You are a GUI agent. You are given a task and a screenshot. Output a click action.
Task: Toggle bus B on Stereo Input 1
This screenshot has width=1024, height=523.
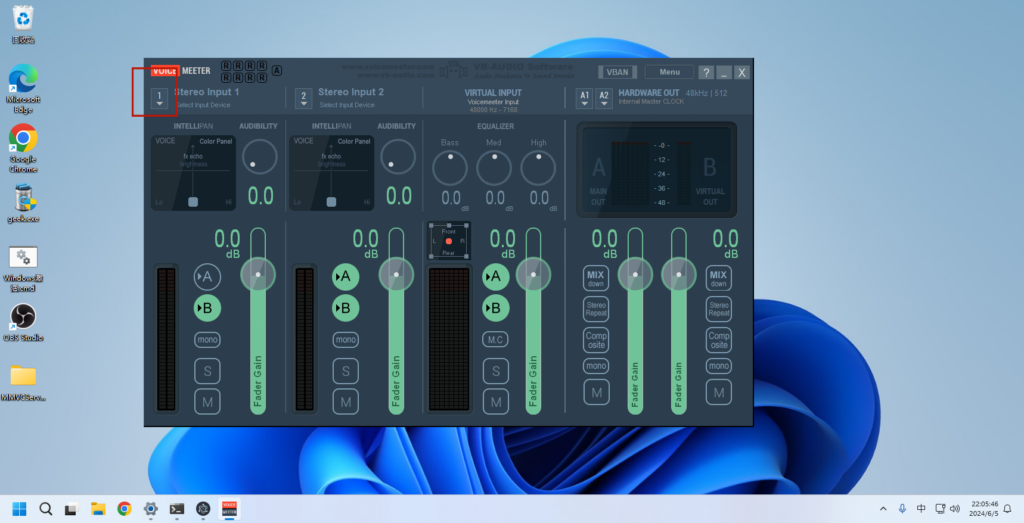coord(207,308)
